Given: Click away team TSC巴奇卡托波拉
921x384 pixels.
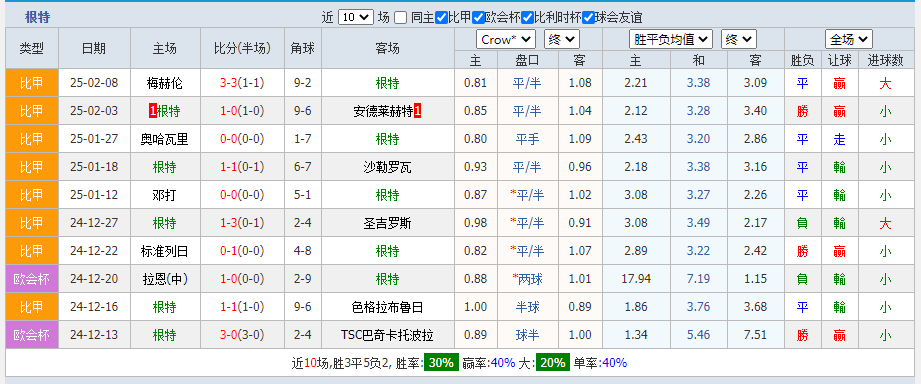Looking at the screenshot, I should tap(388, 335).
